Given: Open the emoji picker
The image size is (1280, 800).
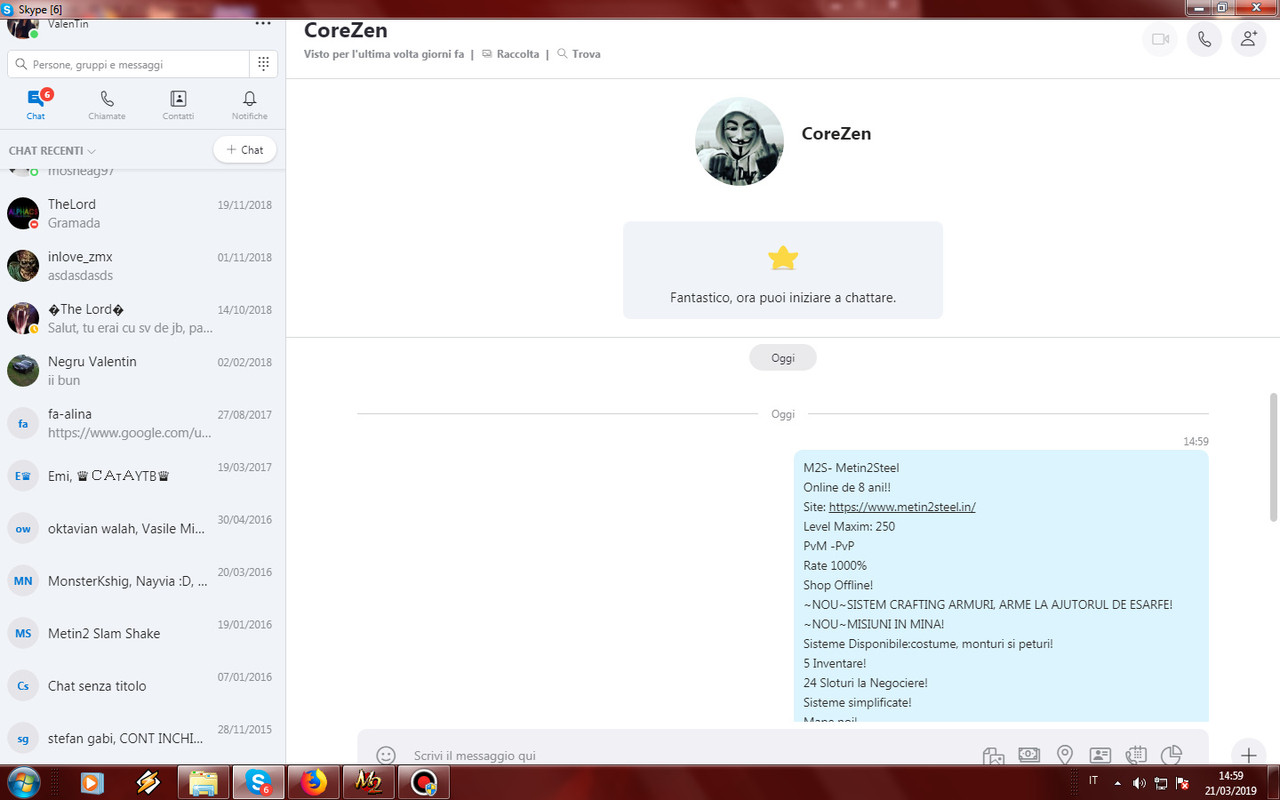Looking at the screenshot, I should click(x=386, y=756).
